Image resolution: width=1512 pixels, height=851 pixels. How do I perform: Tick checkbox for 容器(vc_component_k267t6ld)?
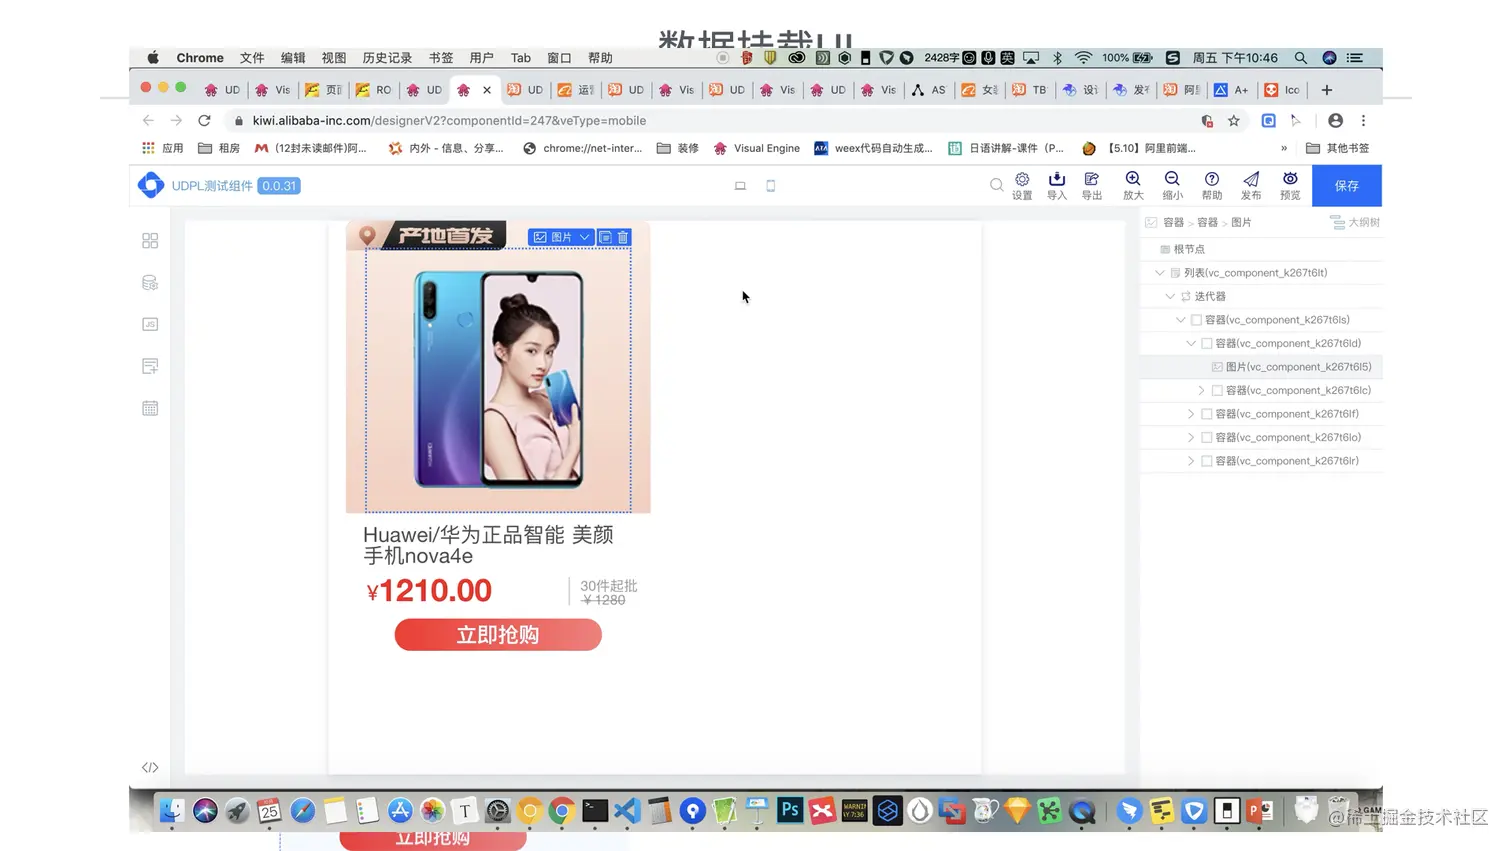(x=1207, y=343)
